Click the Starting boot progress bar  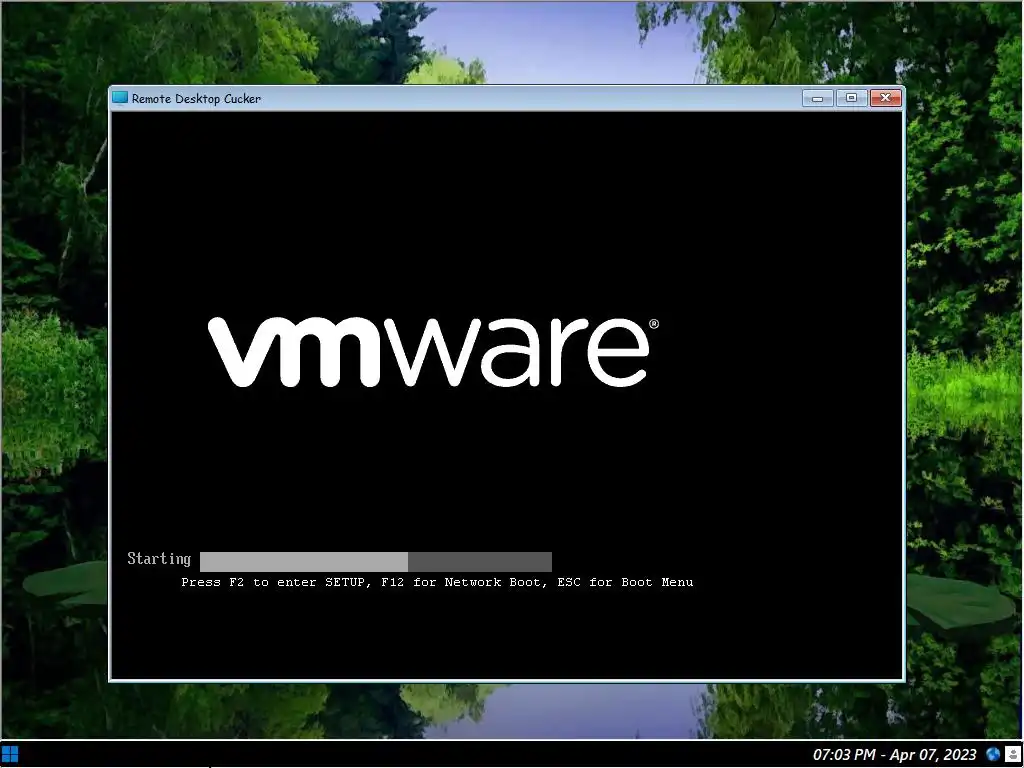[376, 561]
